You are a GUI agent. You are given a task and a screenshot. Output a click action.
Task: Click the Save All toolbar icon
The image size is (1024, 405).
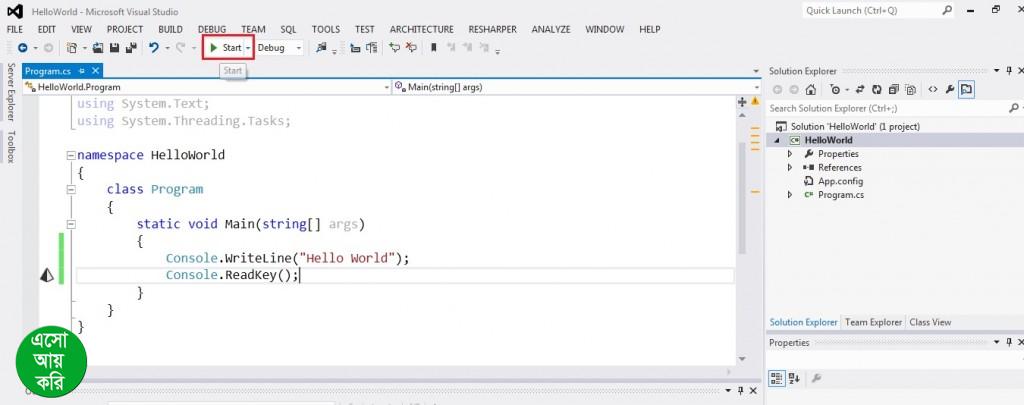click(130, 48)
